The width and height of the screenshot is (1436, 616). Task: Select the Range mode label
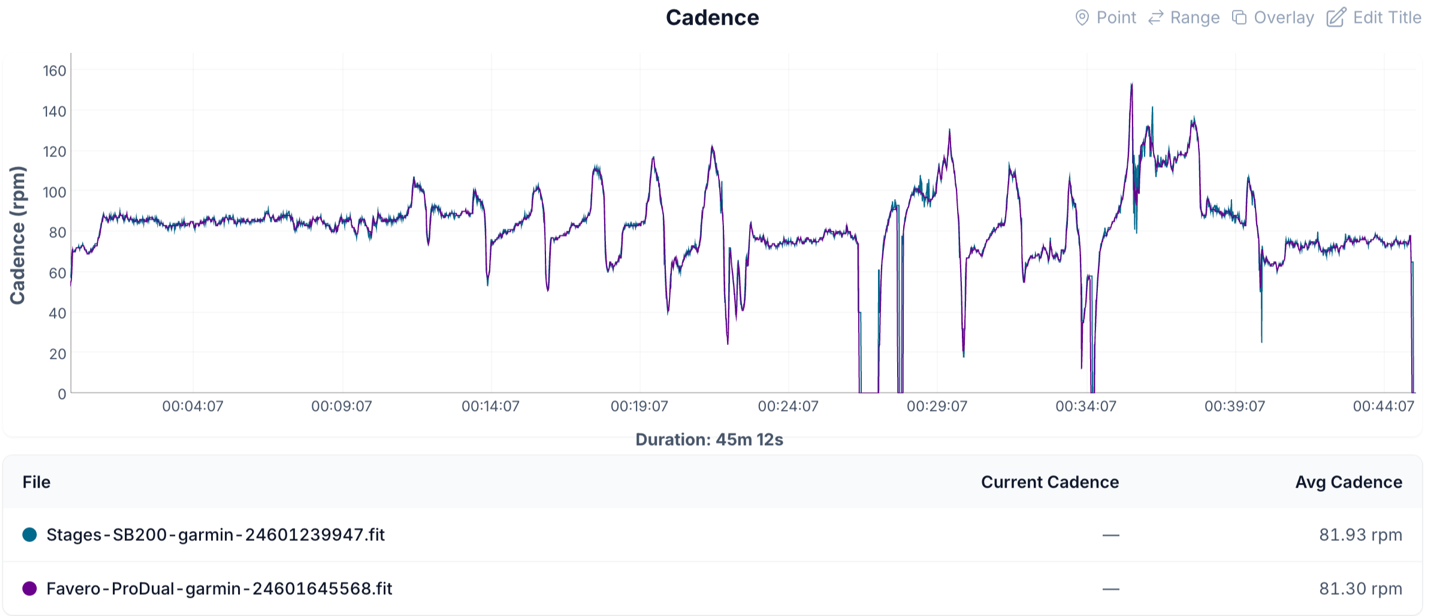pos(1195,18)
